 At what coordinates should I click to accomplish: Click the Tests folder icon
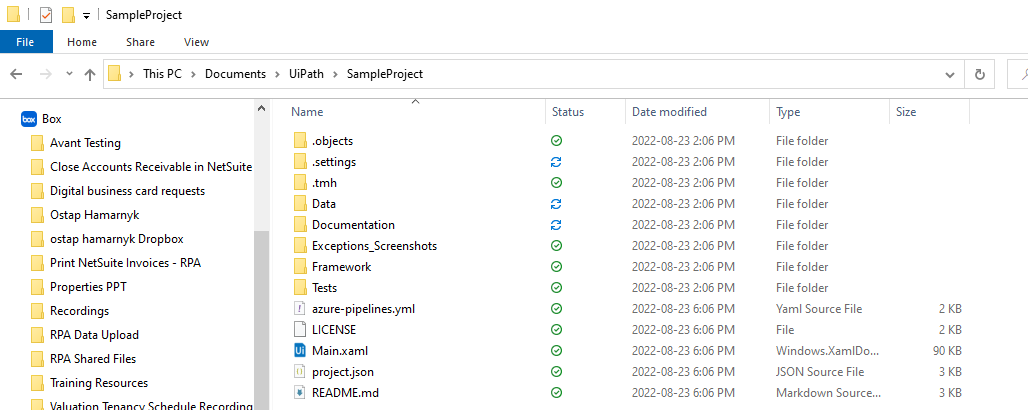[300, 287]
